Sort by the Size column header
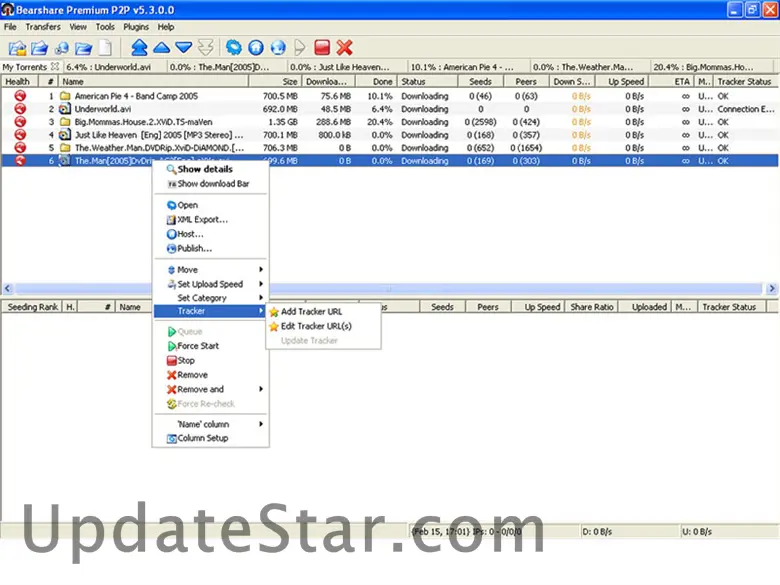780x585 pixels. coord(276,82)
